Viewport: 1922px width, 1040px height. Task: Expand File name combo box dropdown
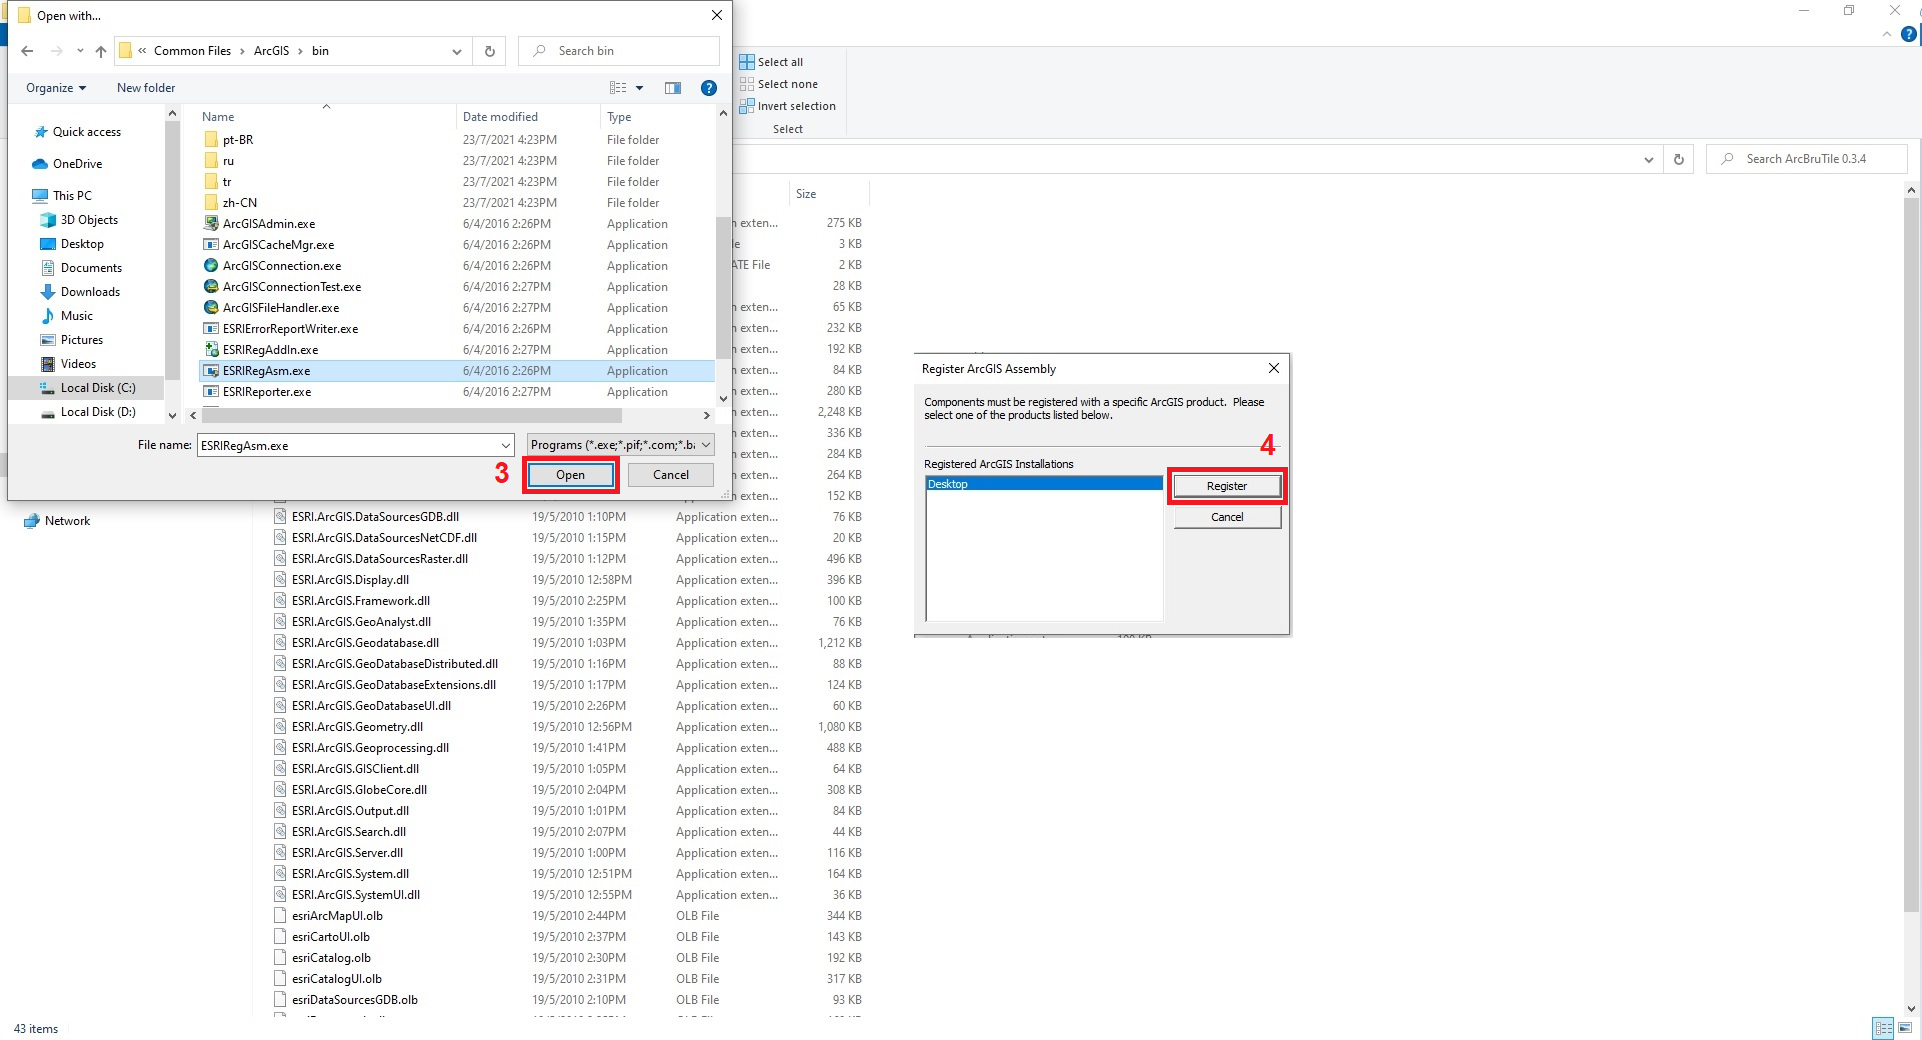click(x=506, y=445)
